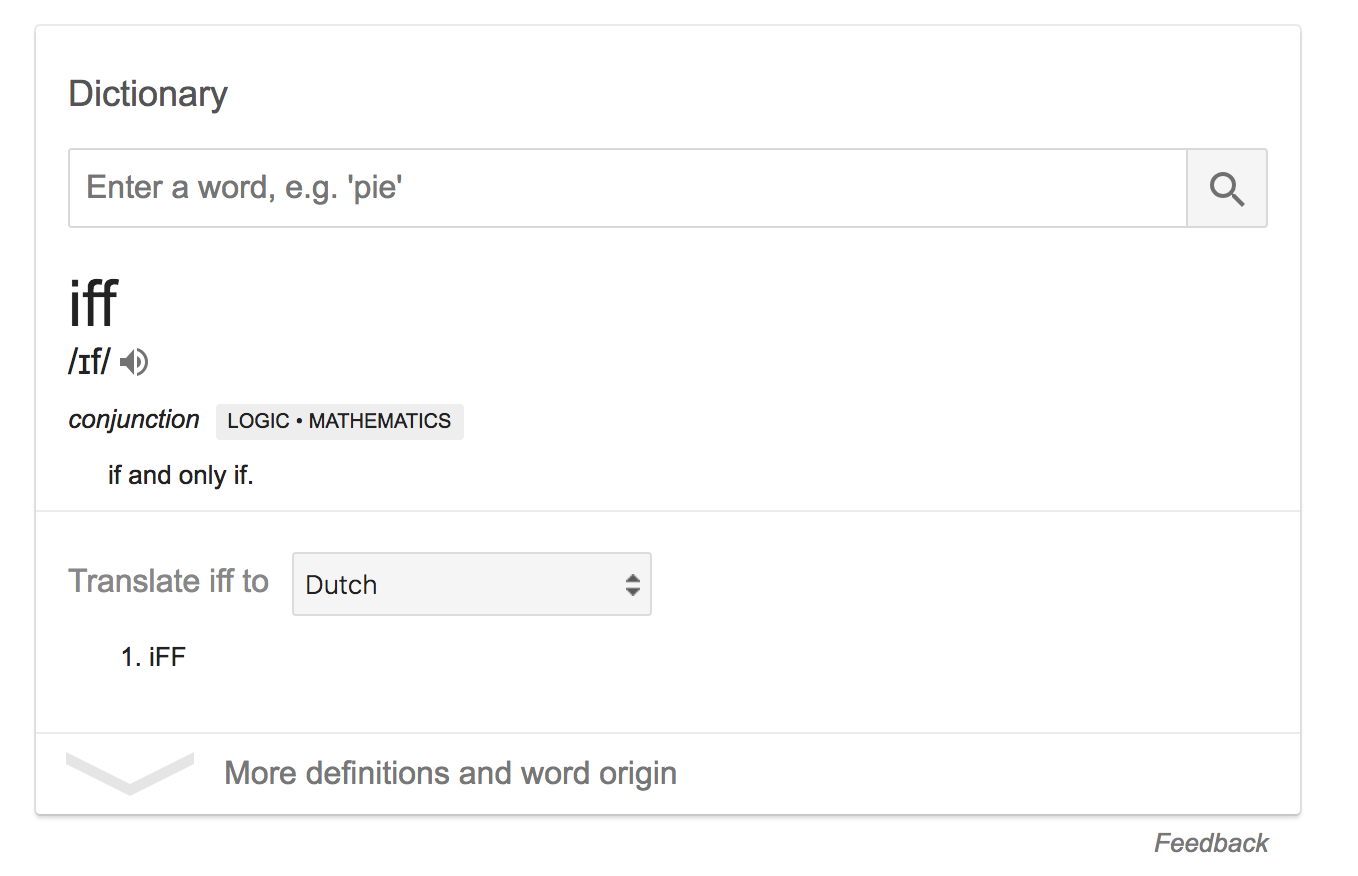Screen dimensions: 1358x876
Task: Click the phonetic transcription /ɪf/
Action: [x=89, y=362]
